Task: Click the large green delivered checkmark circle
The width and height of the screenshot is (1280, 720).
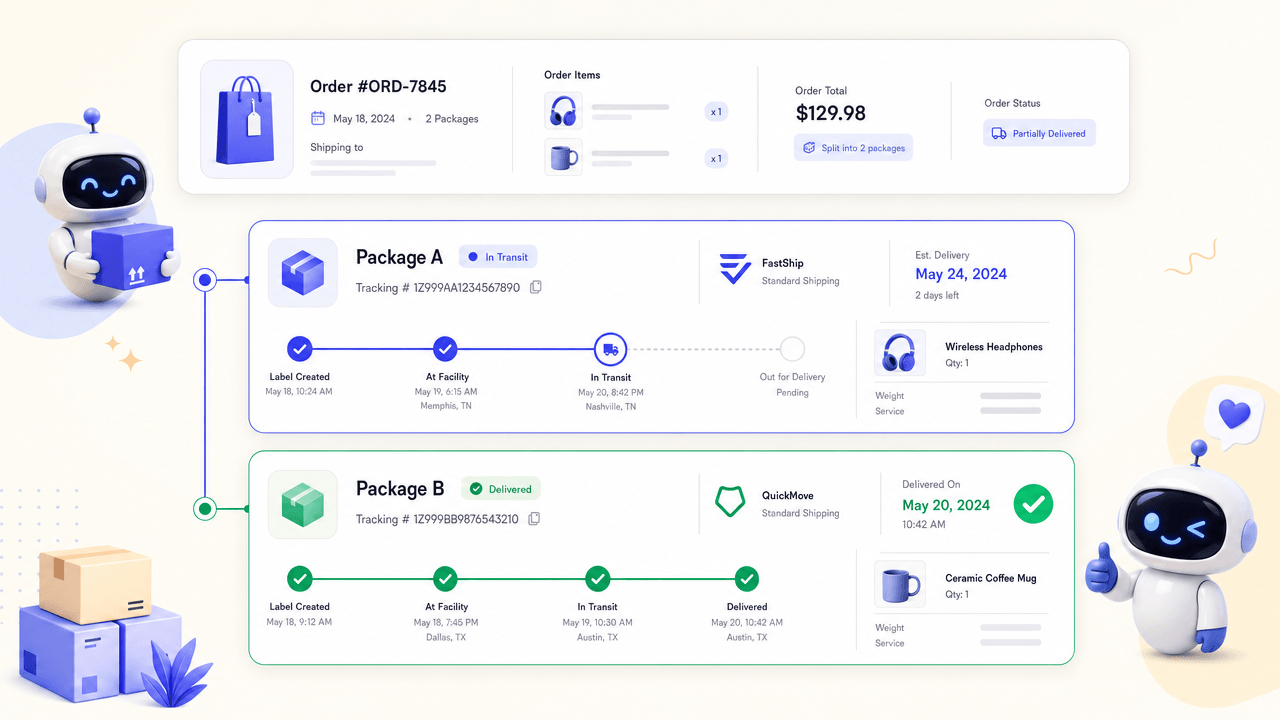Action: pos(1033,504)
